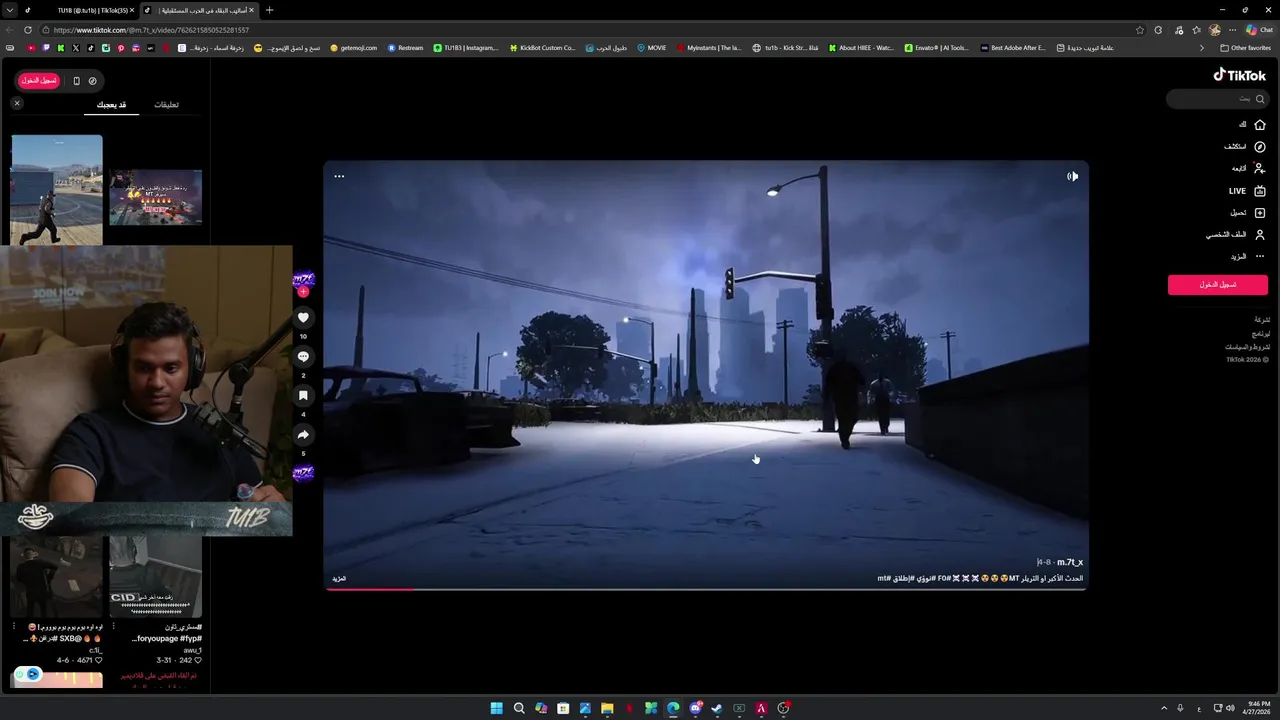
Task: Open File Explorer from the taskbar
Action: (607, 708)
